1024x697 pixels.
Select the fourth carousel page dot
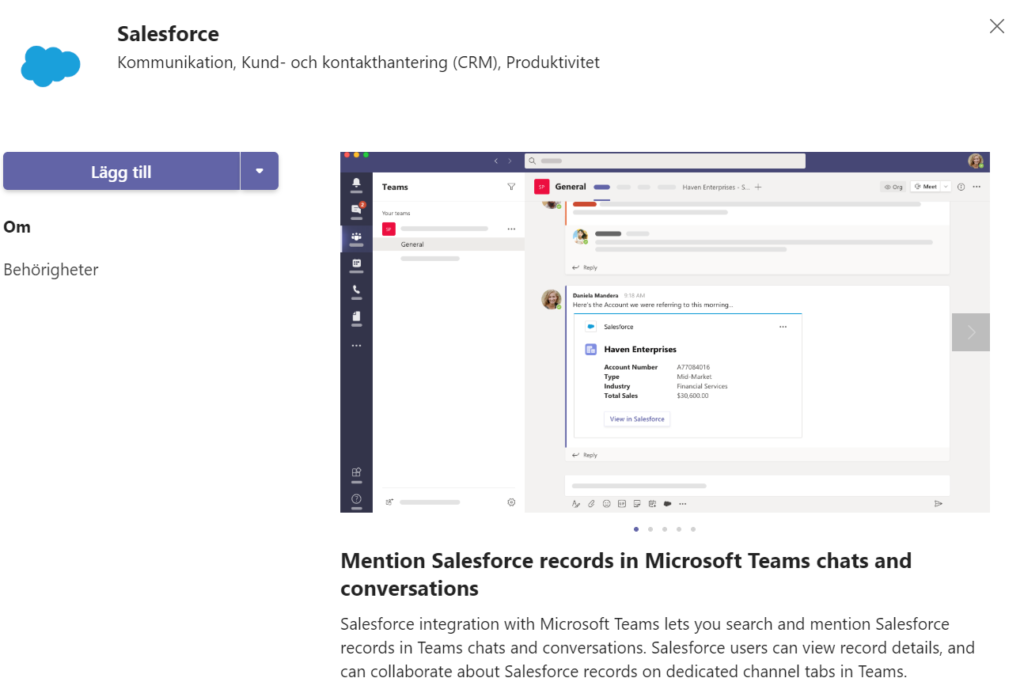pos(679,529)
